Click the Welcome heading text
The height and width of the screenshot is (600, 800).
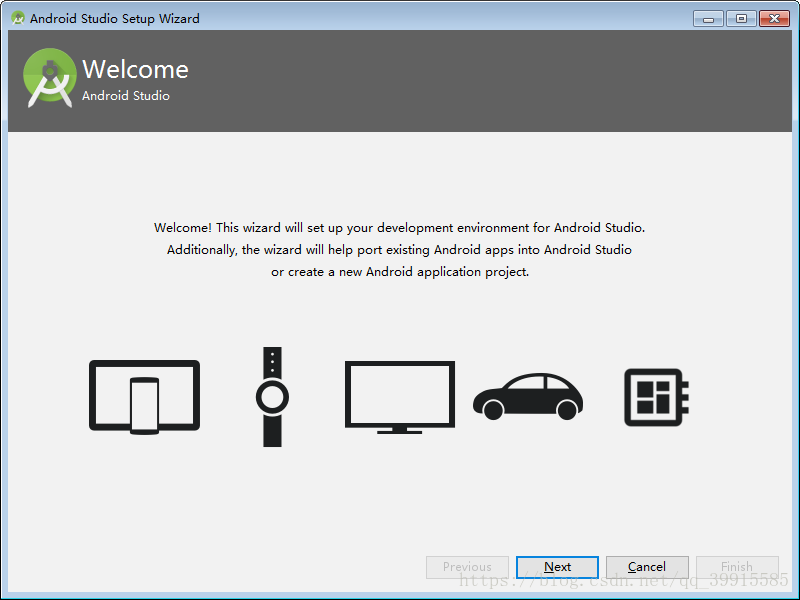[x=135, y=69]
